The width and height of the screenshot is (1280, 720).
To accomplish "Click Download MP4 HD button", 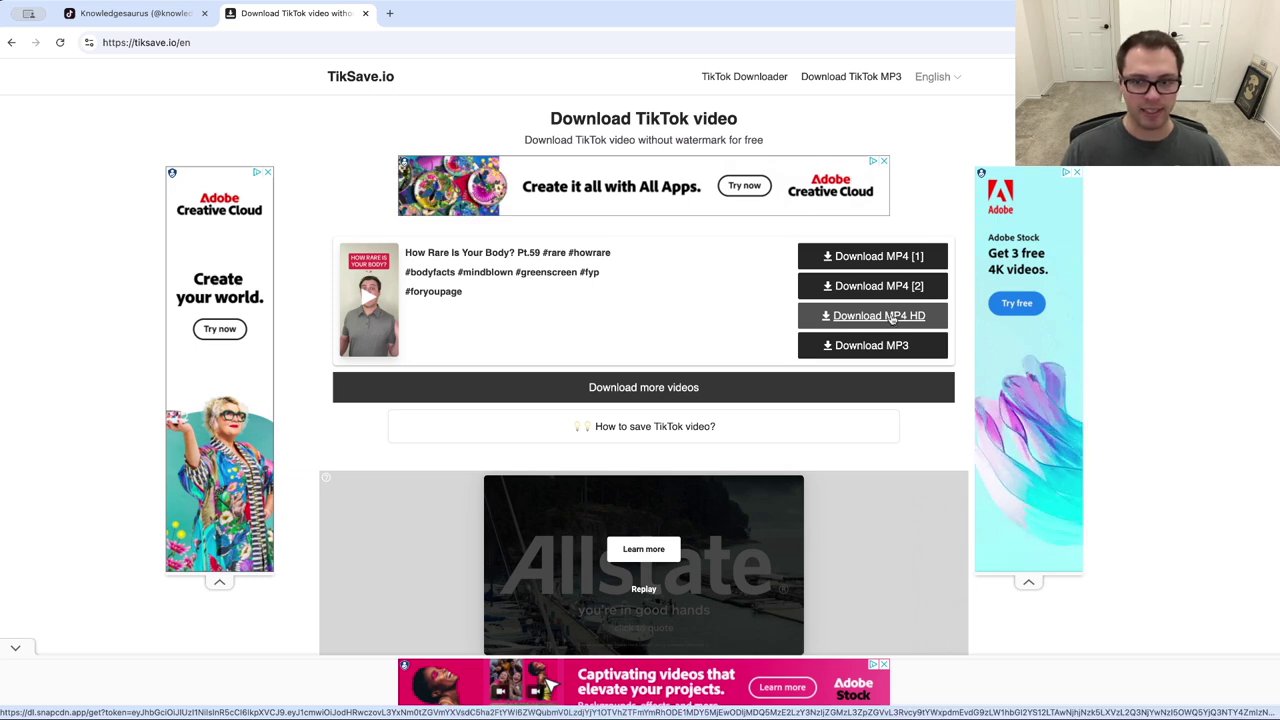I will coord(872,316).
